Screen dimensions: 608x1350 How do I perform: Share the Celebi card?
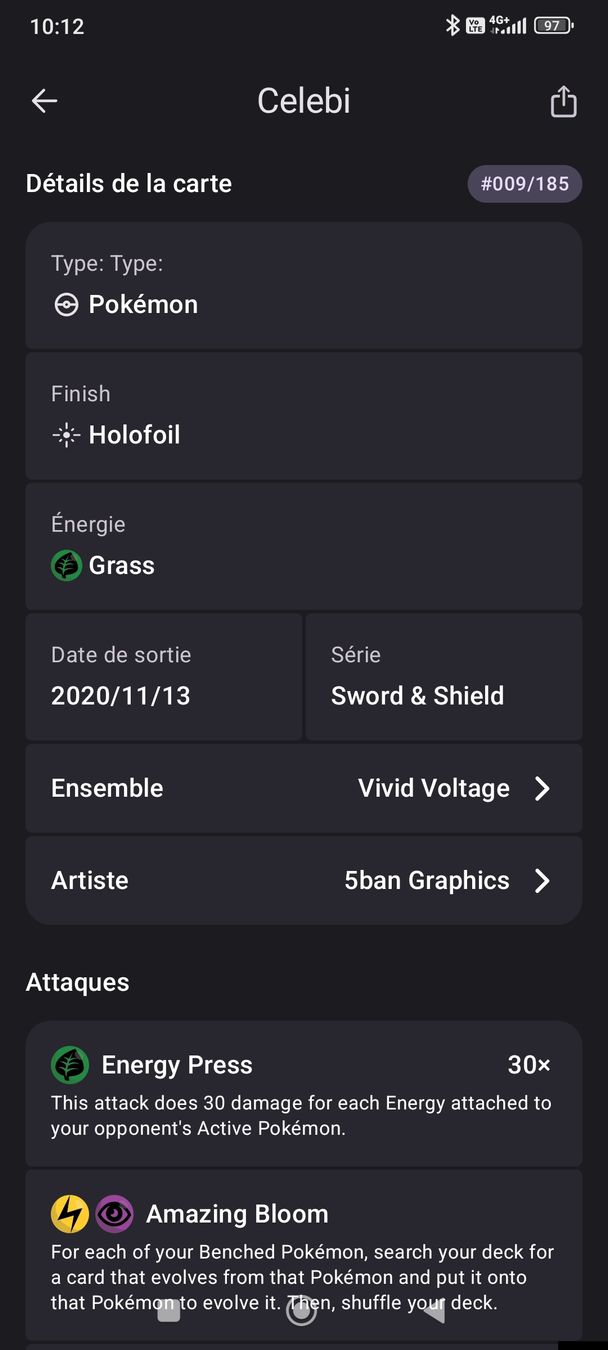coord(564,101)
